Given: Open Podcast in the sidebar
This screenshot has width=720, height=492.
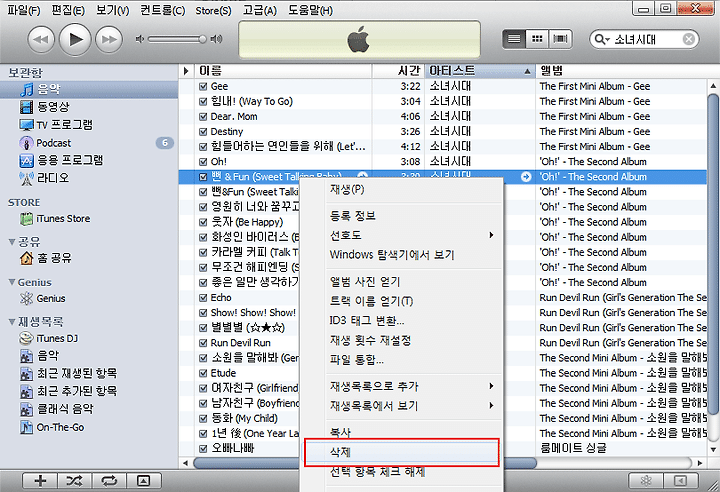Looking at the screenshot, I should (53, 143).
